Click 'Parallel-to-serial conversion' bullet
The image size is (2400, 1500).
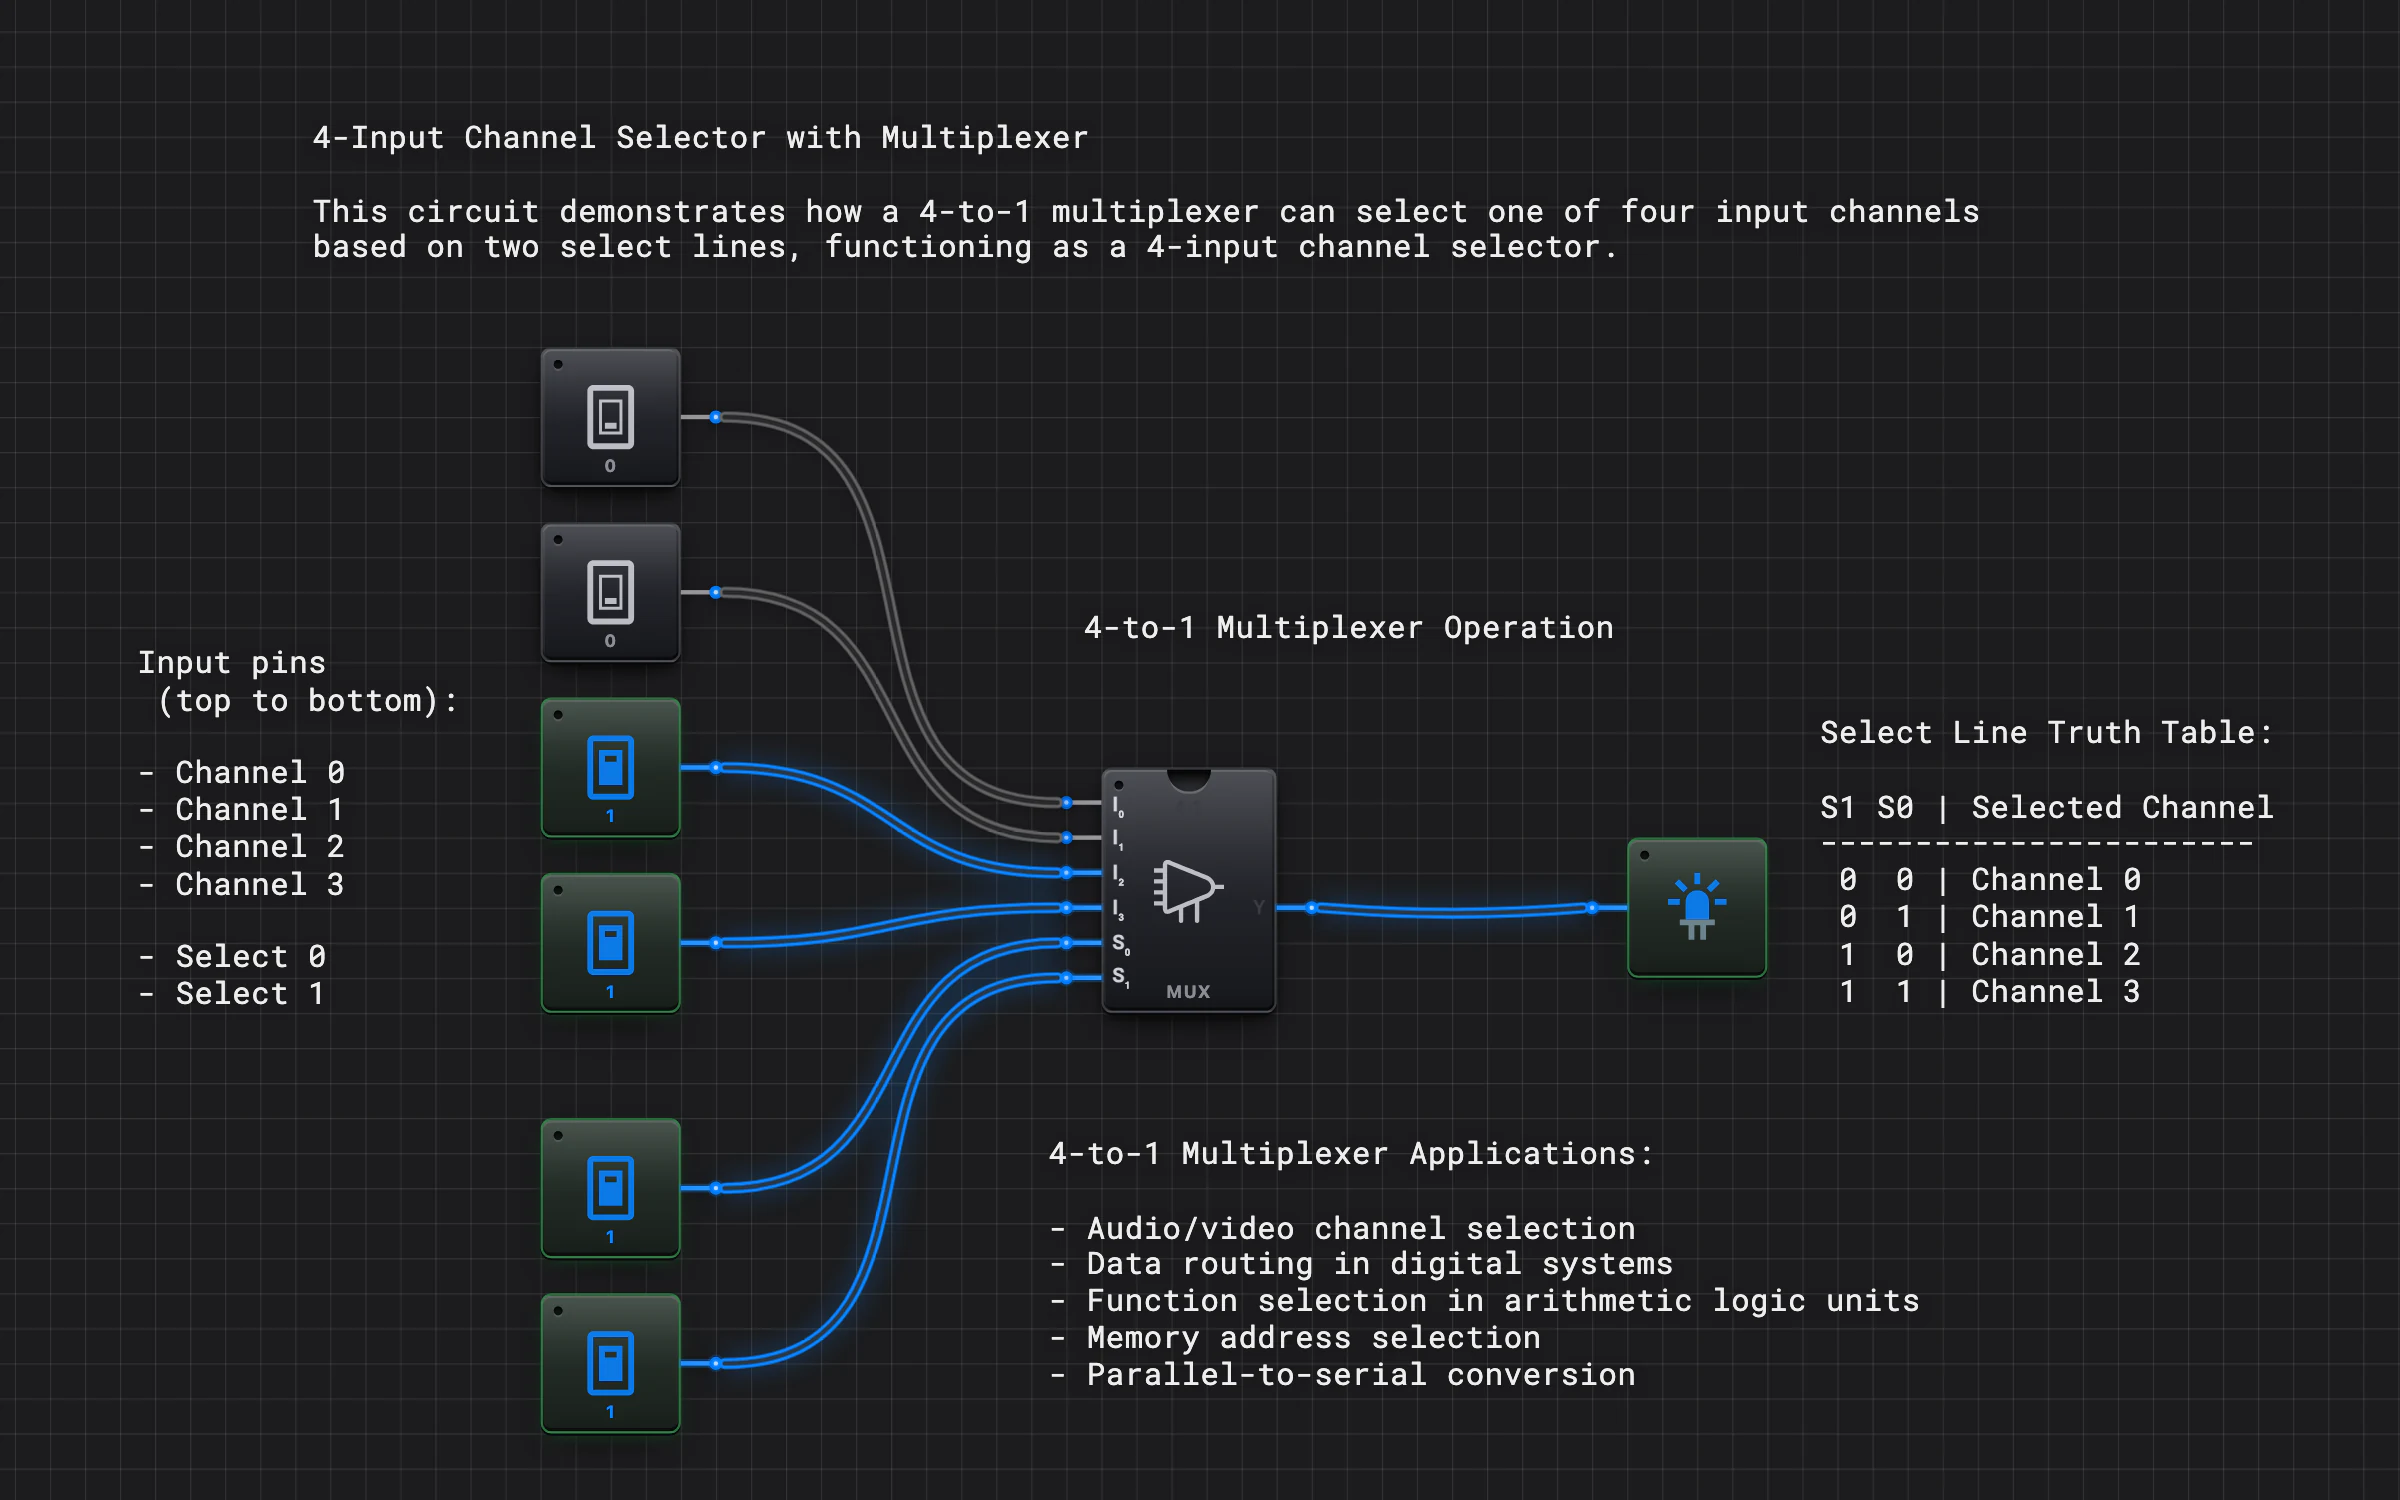(1343, 1374)
